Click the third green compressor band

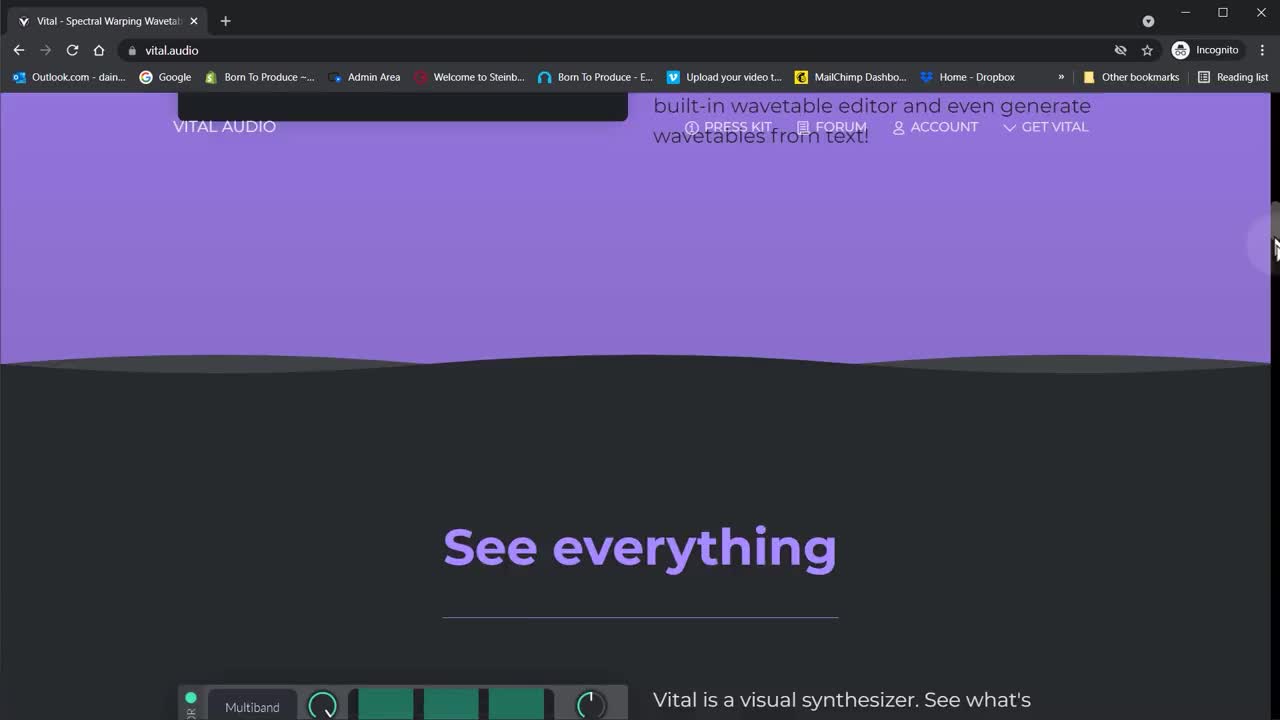[516, 704]
